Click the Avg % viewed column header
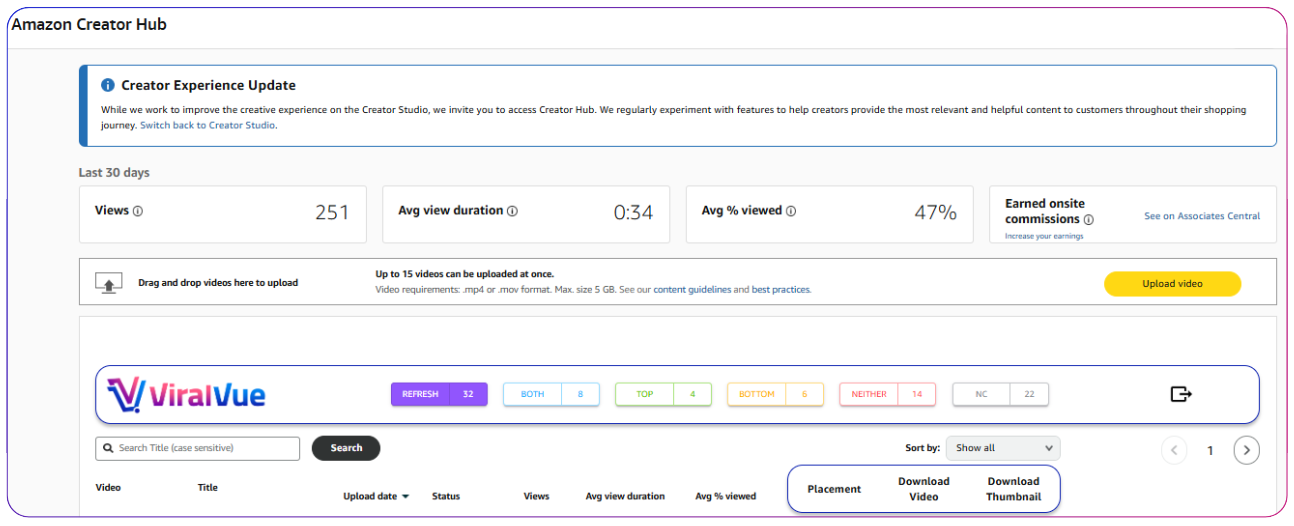This screenshot has height=526, width=1294. click(x=726, y=496)
